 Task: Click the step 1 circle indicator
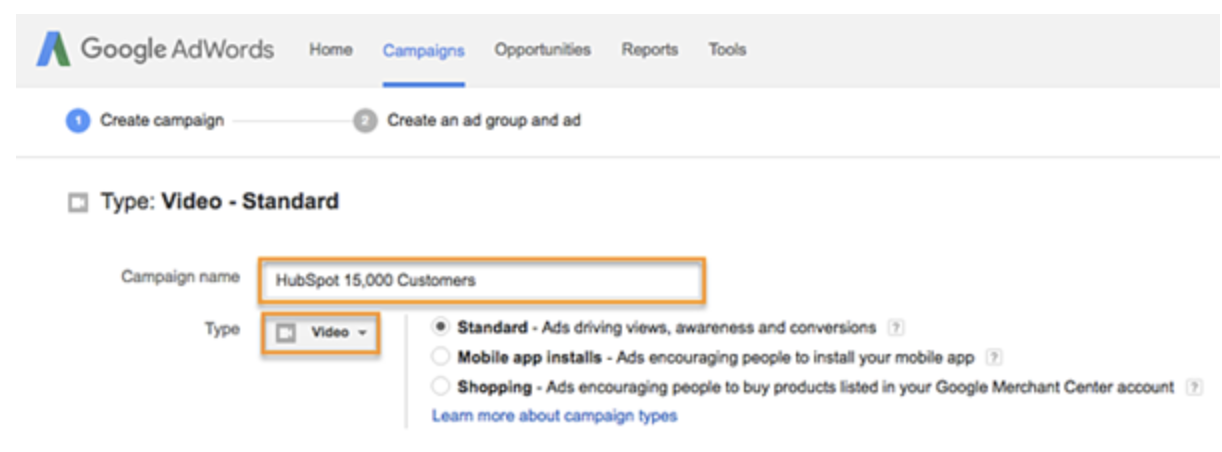[x=78, y=121]
